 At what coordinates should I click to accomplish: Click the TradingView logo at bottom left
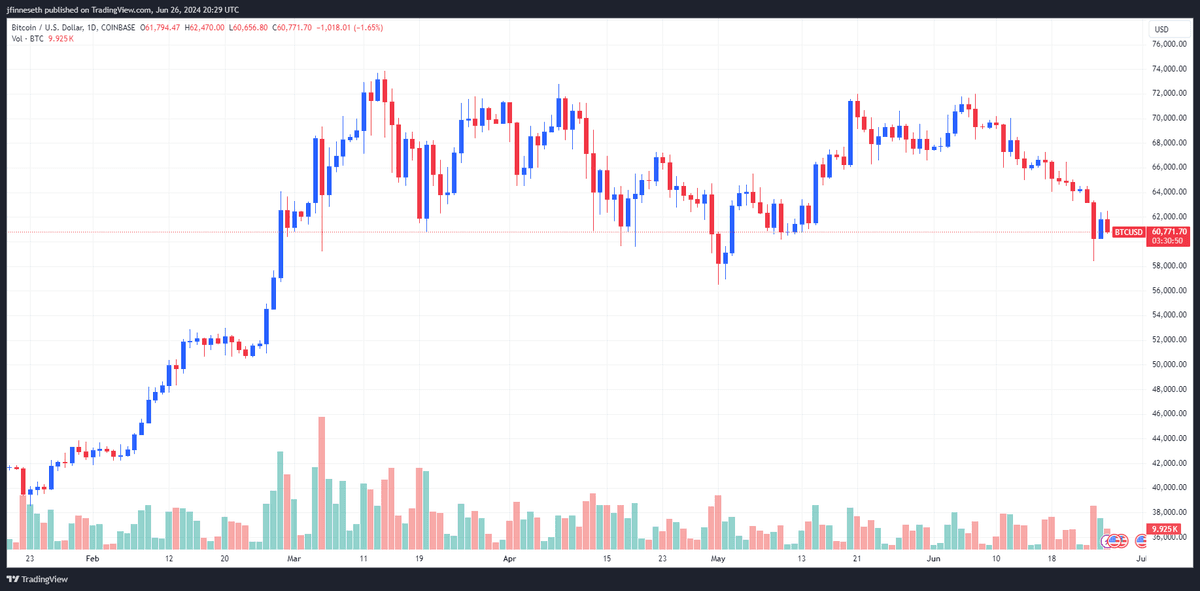click(x=37, y=579)
